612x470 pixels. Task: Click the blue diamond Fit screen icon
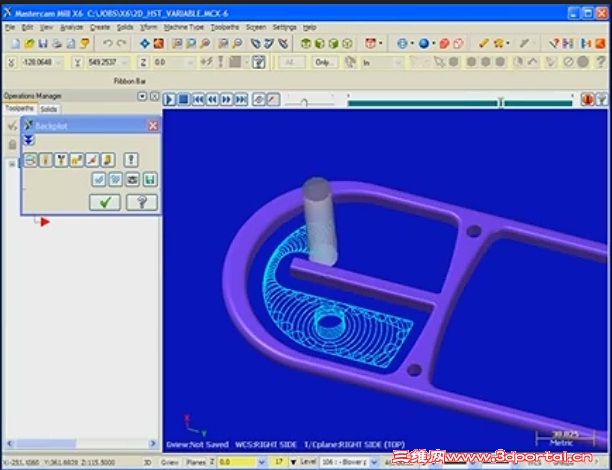tap(145, 43)
